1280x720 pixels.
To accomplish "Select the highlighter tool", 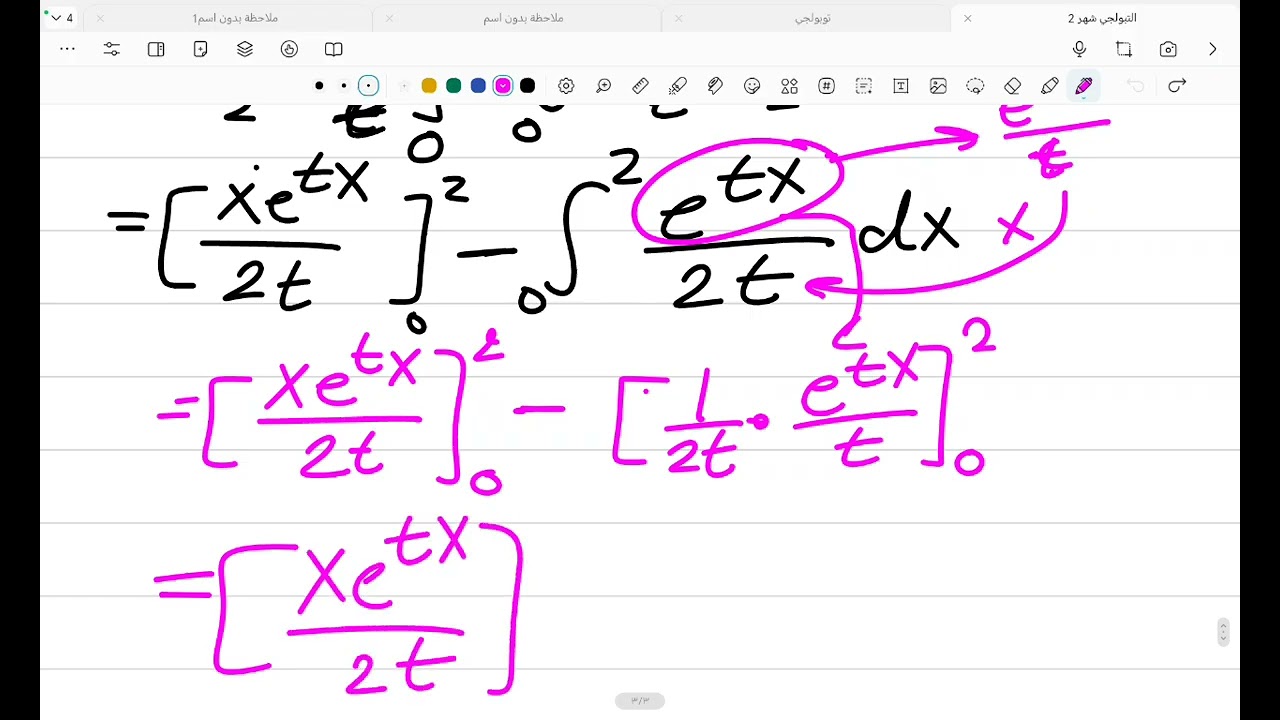I will click(x=1049, y=86).
